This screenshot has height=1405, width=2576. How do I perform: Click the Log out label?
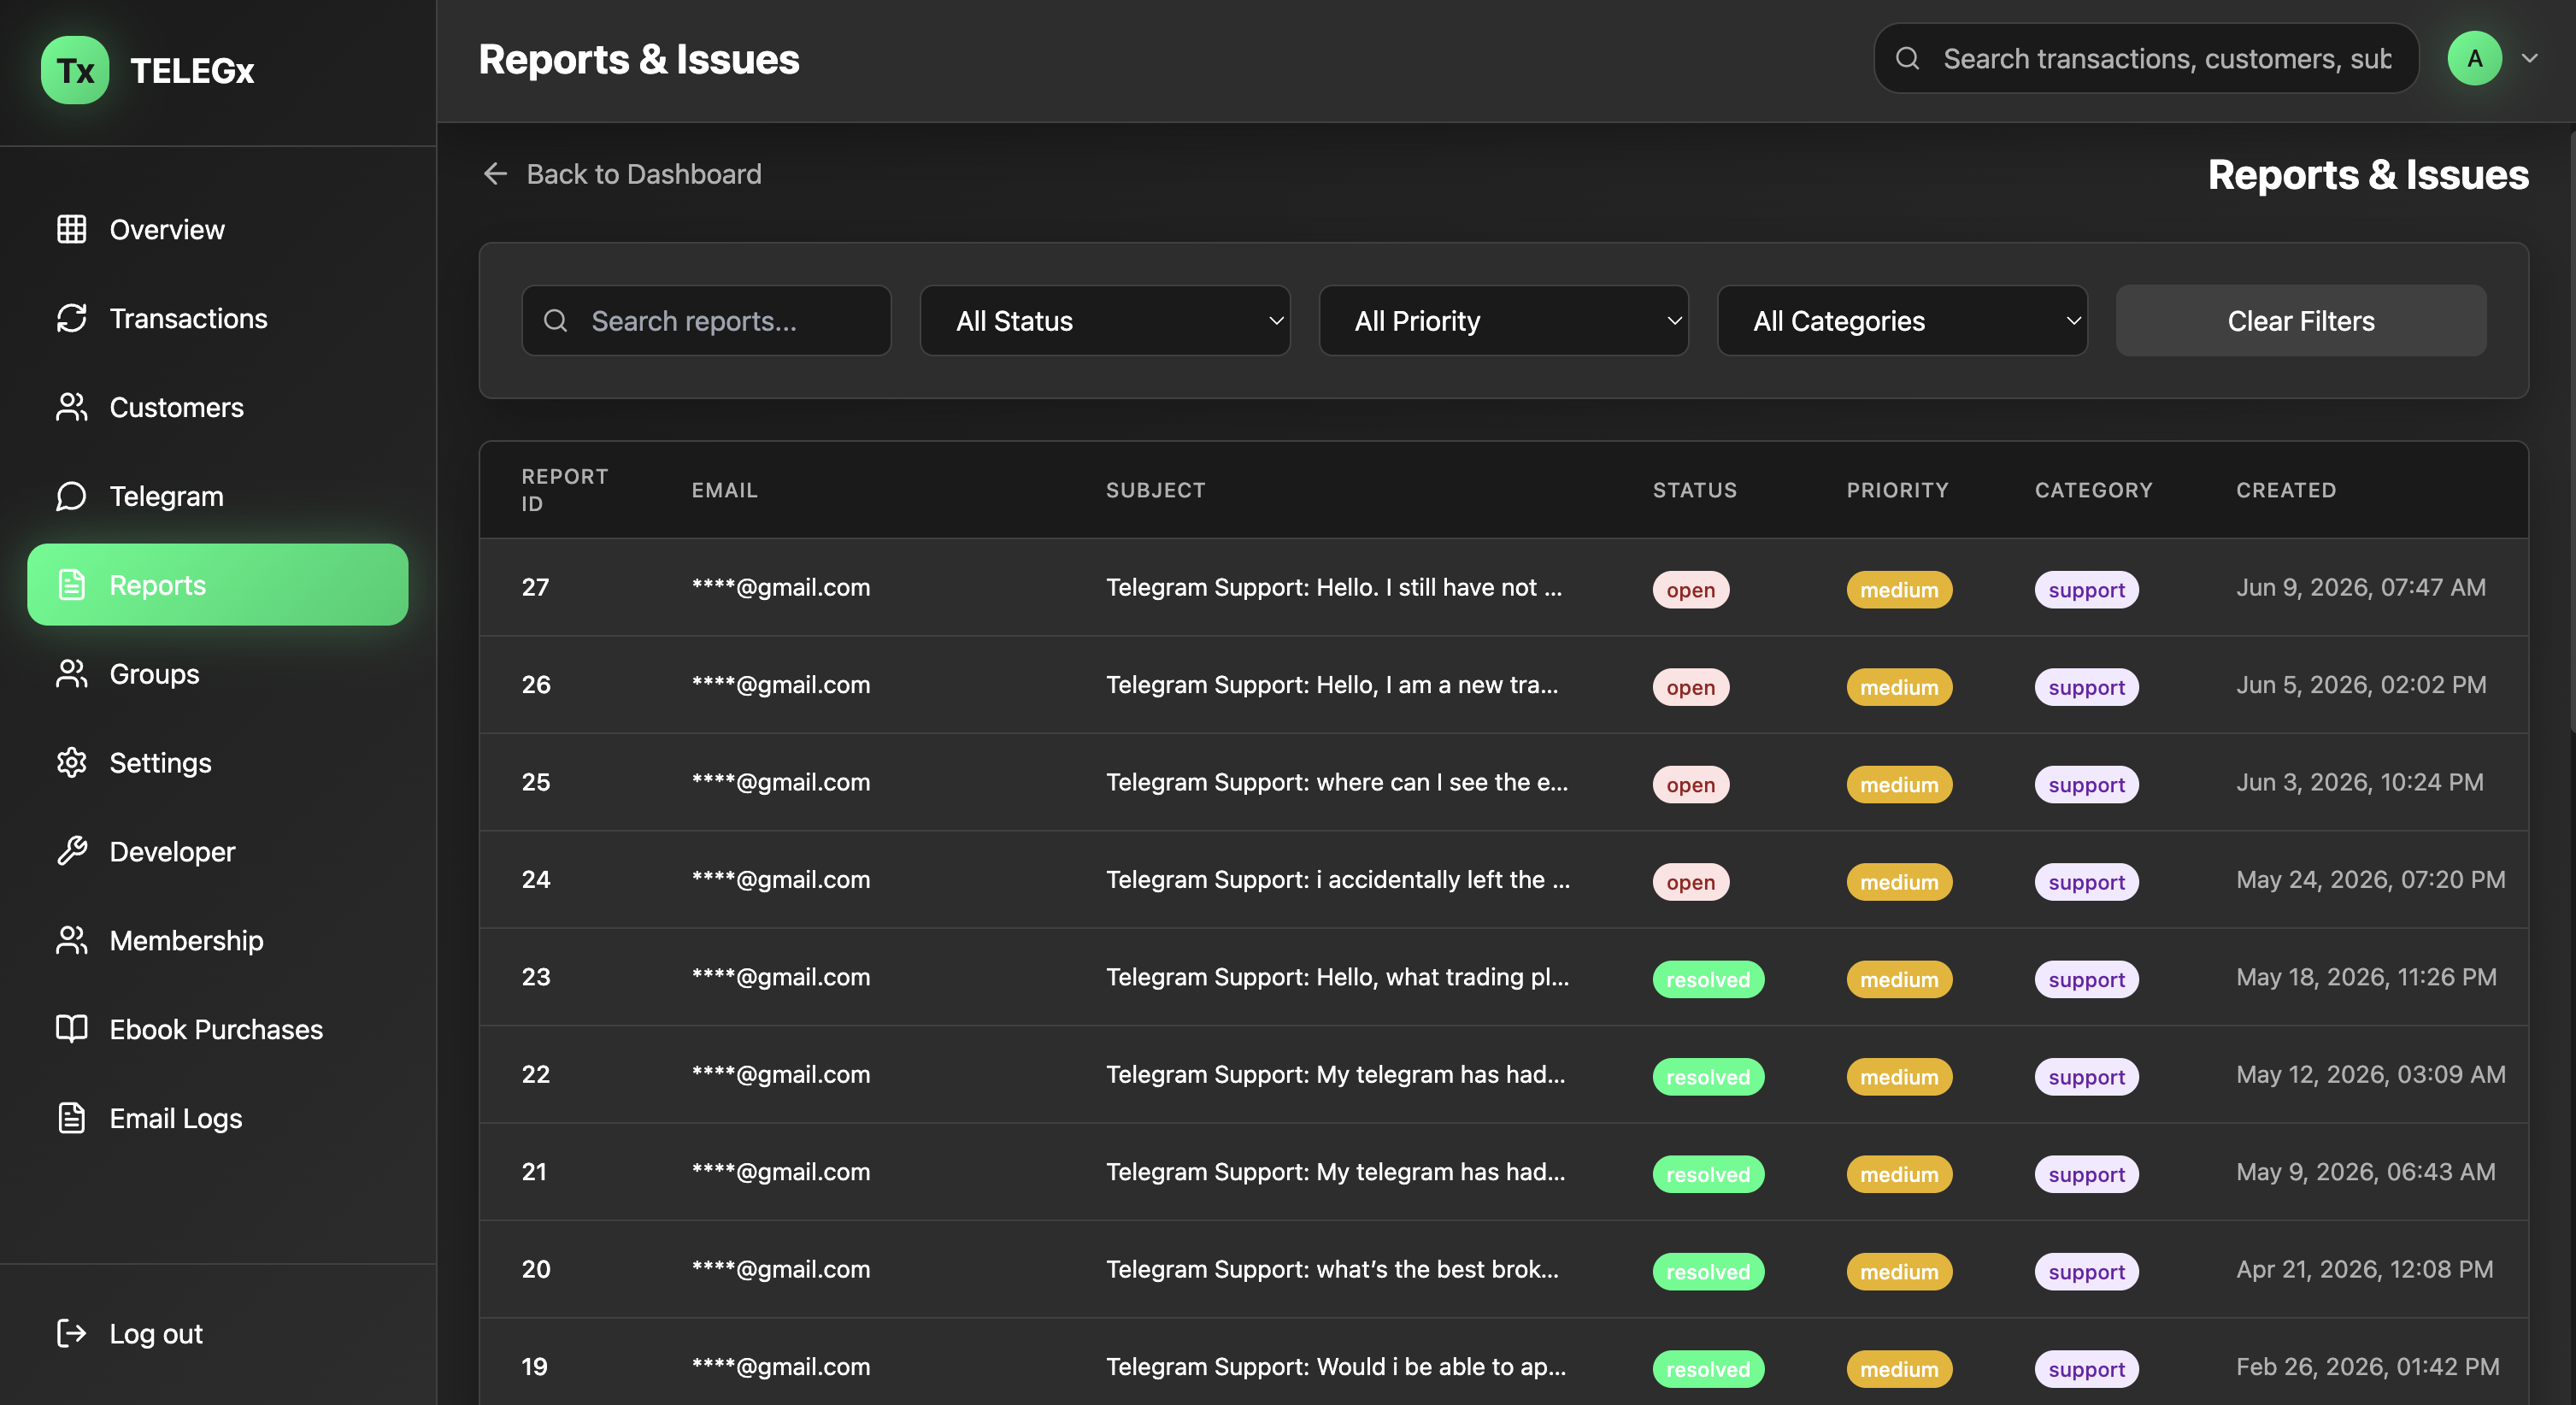click(156, 1333)
